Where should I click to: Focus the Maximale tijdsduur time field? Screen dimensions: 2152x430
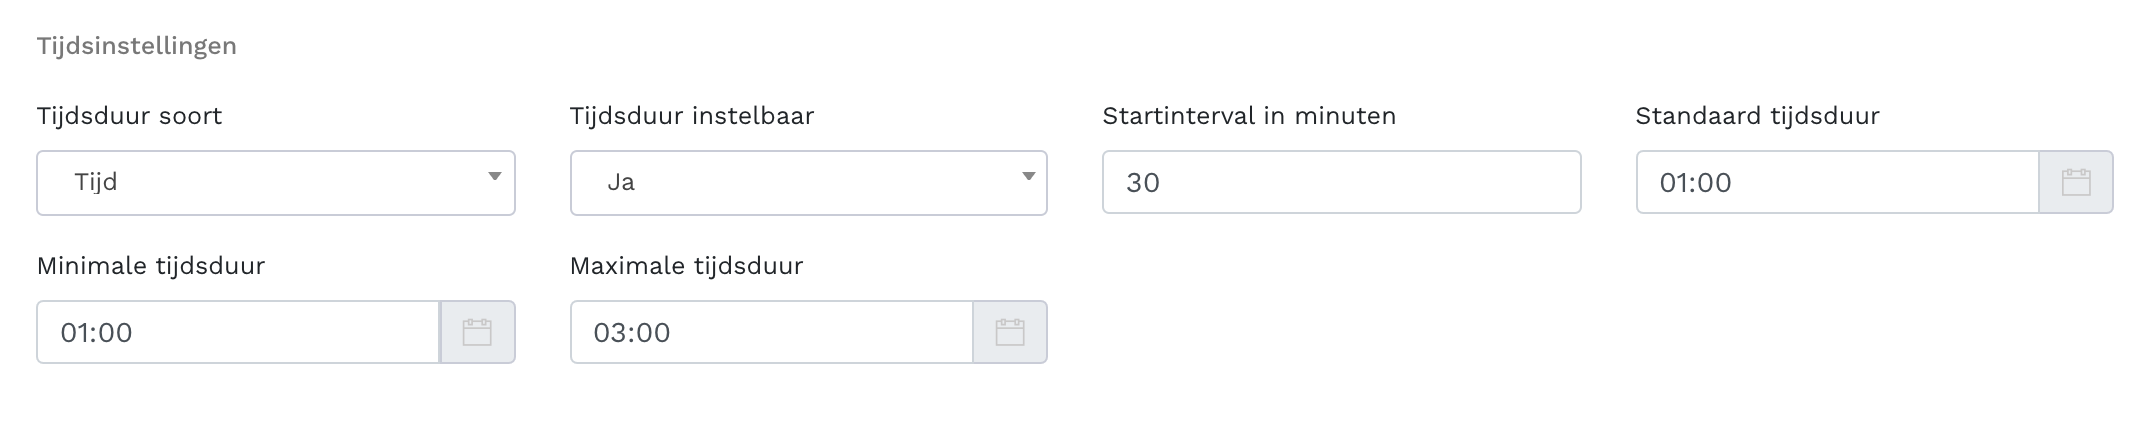click(771, 332)
